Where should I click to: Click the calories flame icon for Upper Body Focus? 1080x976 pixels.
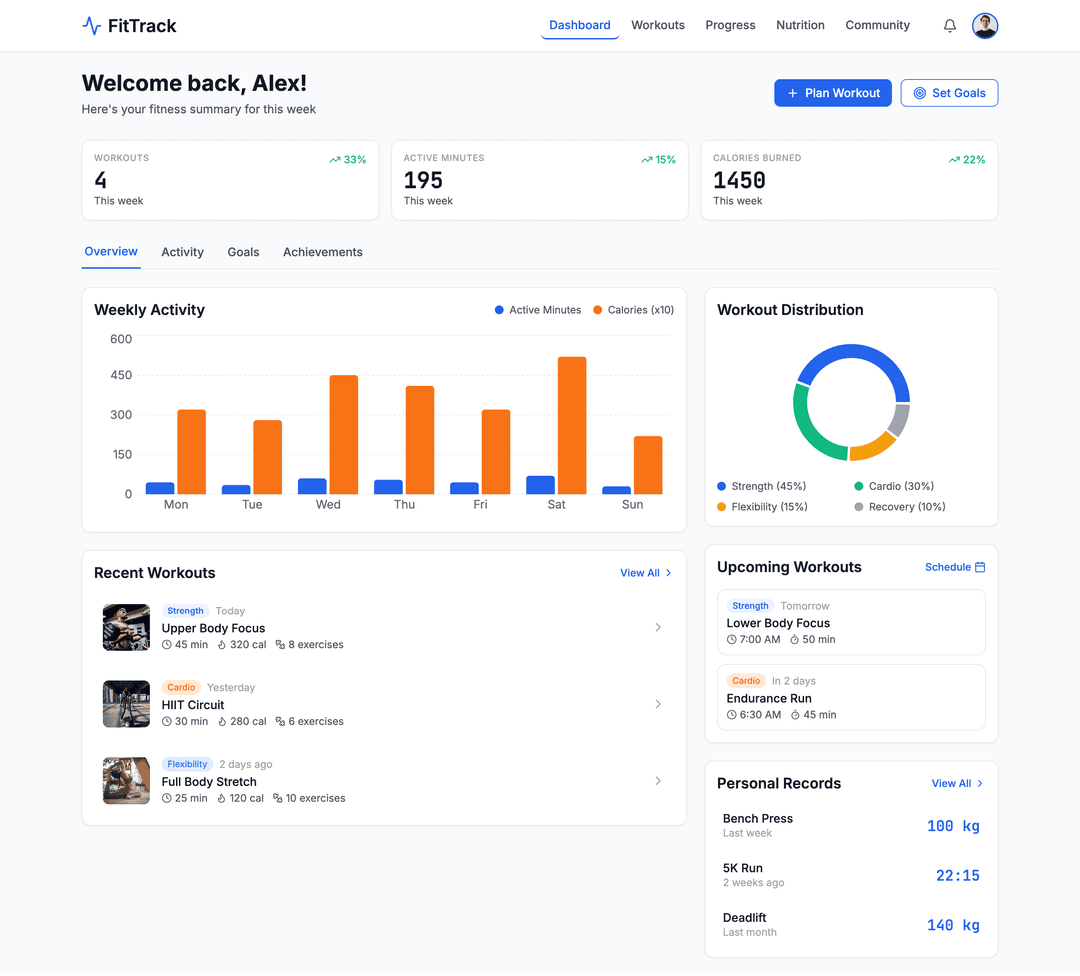(224, 644)
